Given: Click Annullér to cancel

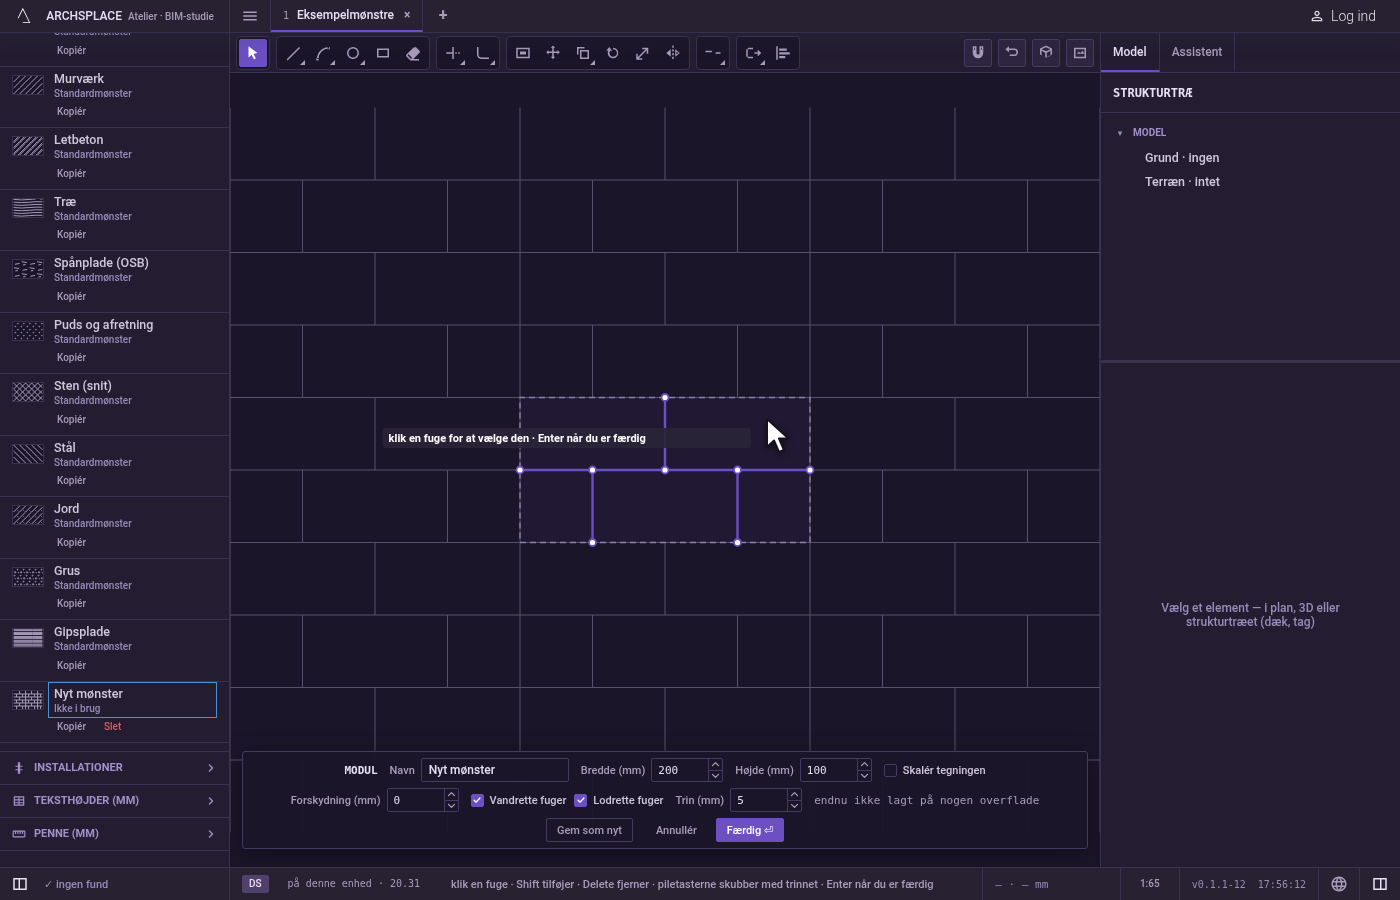Looking at the screenshot, I should coord(676,830).
